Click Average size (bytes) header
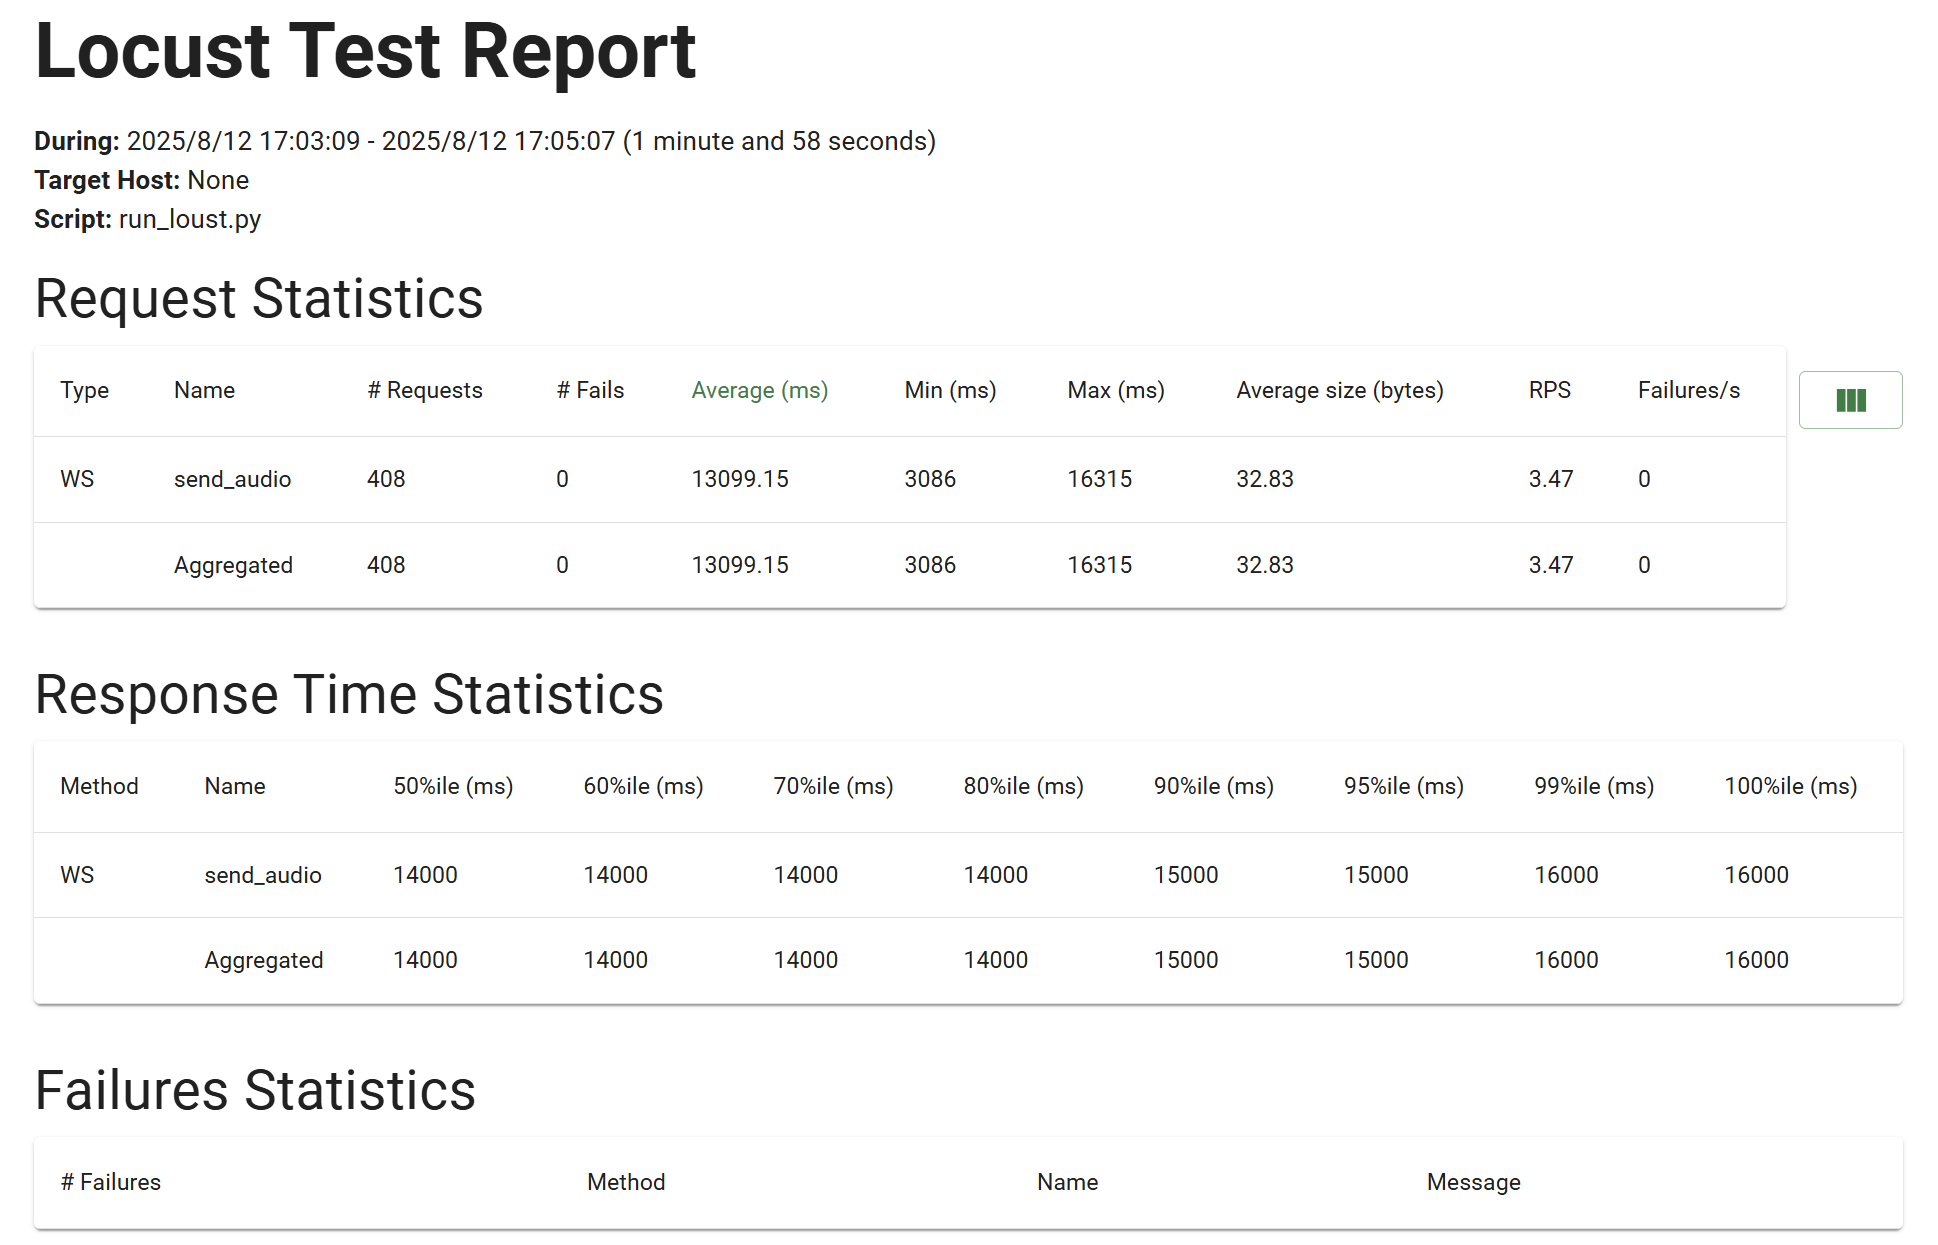 coord(1339,390)
